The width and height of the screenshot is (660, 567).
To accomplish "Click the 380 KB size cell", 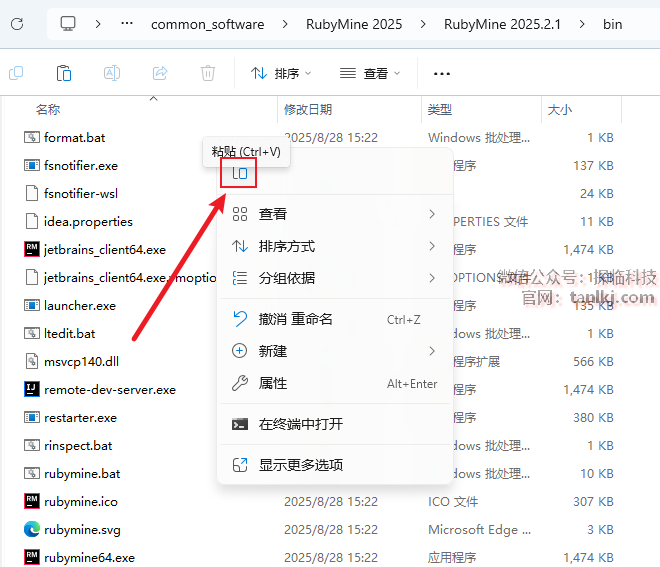I will (x=593, y=417).
